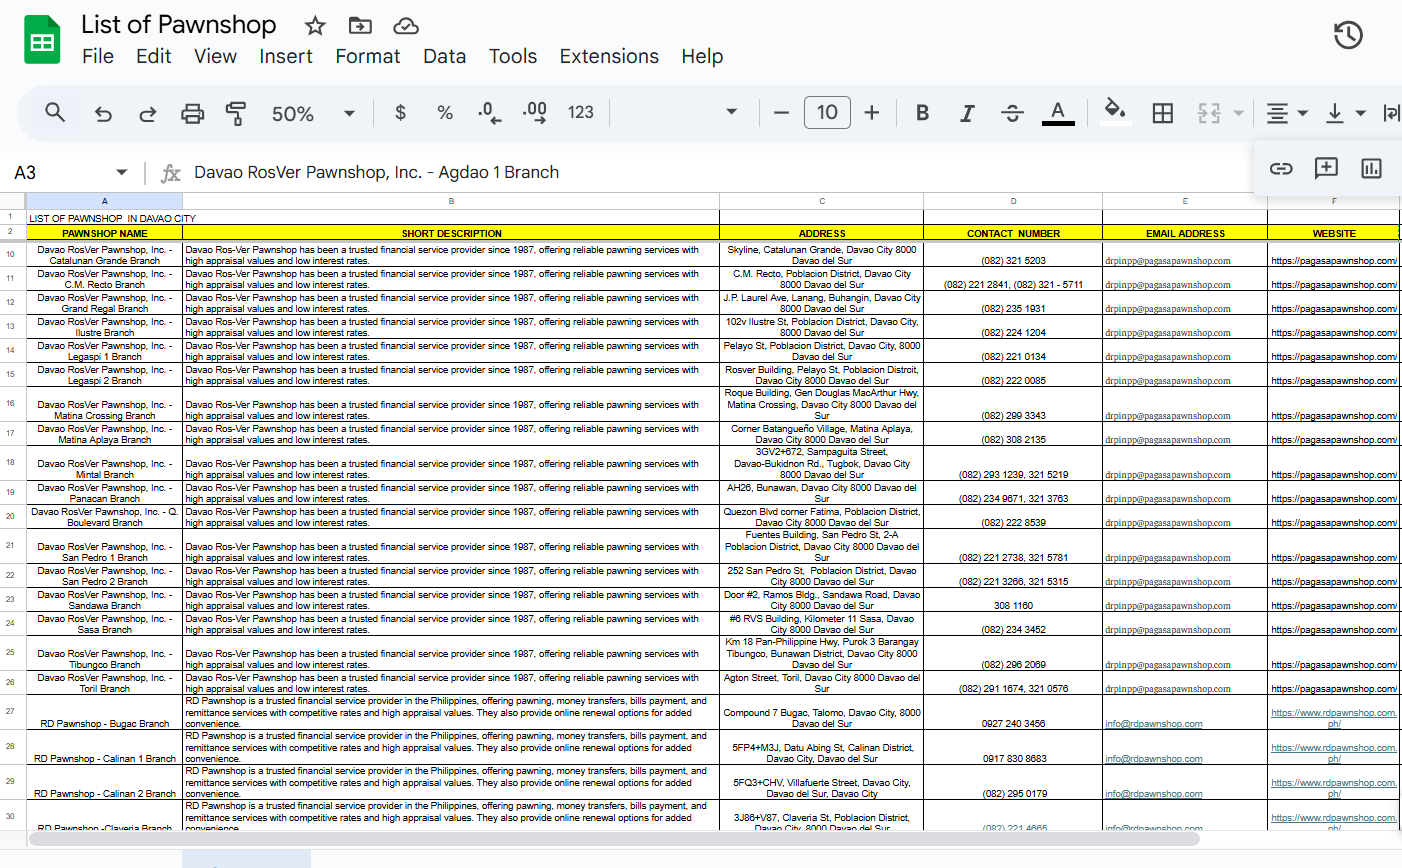
Task: Select column D header
Action: (x=1013, y=201)
